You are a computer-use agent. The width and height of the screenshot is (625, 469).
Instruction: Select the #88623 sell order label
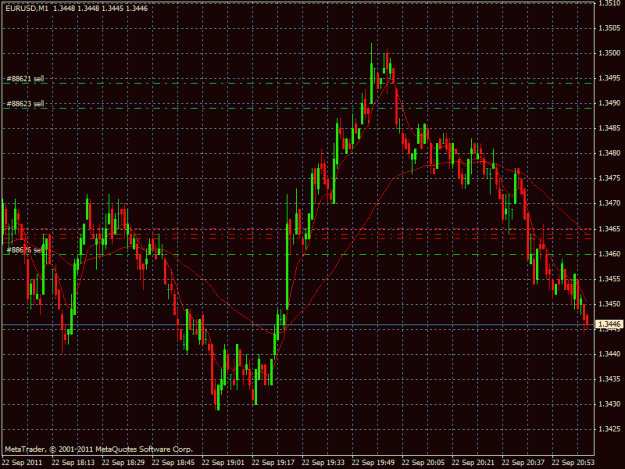(25, 104)
